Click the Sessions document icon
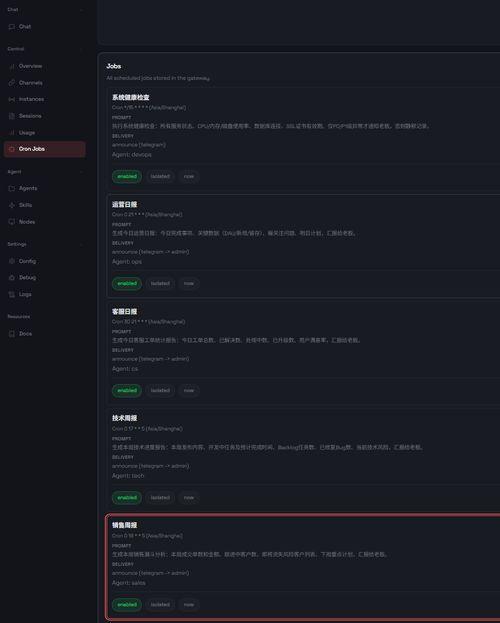Viewport: 500px width, 623px height. tap(12, 116)
